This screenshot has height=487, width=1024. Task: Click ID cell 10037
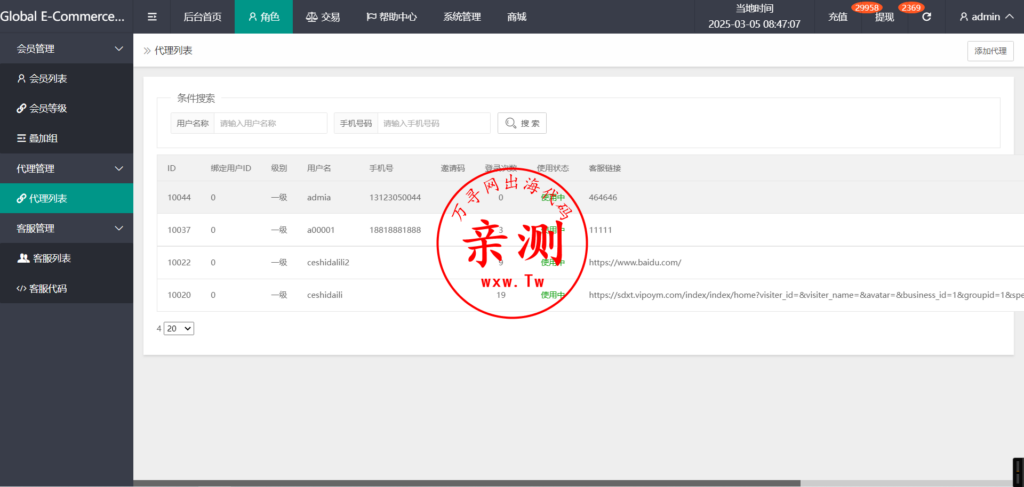pos(179,230)
